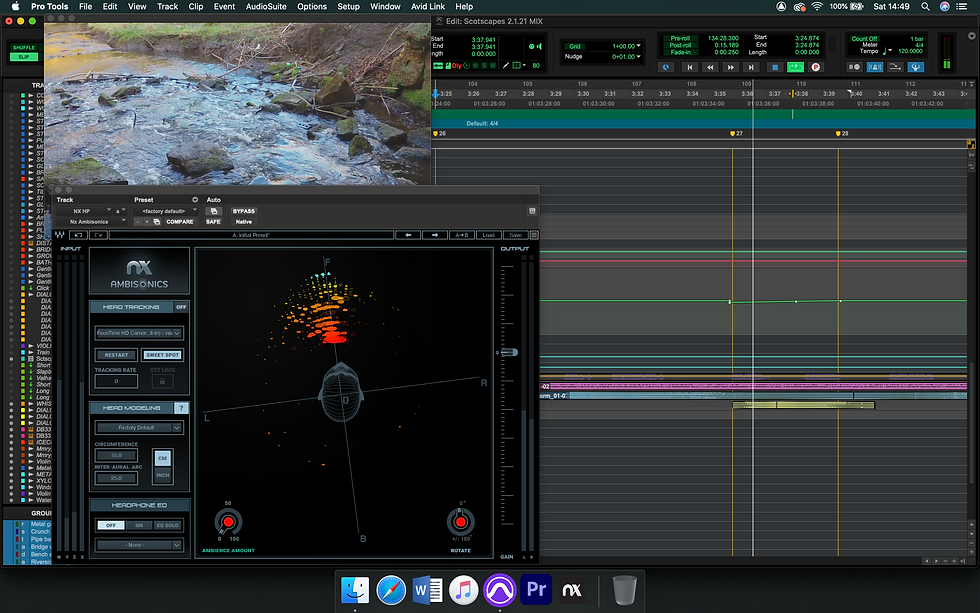Screen dimensions: 980x613
Task: Open the Grid value dropdown
Action: pos(626,46)
